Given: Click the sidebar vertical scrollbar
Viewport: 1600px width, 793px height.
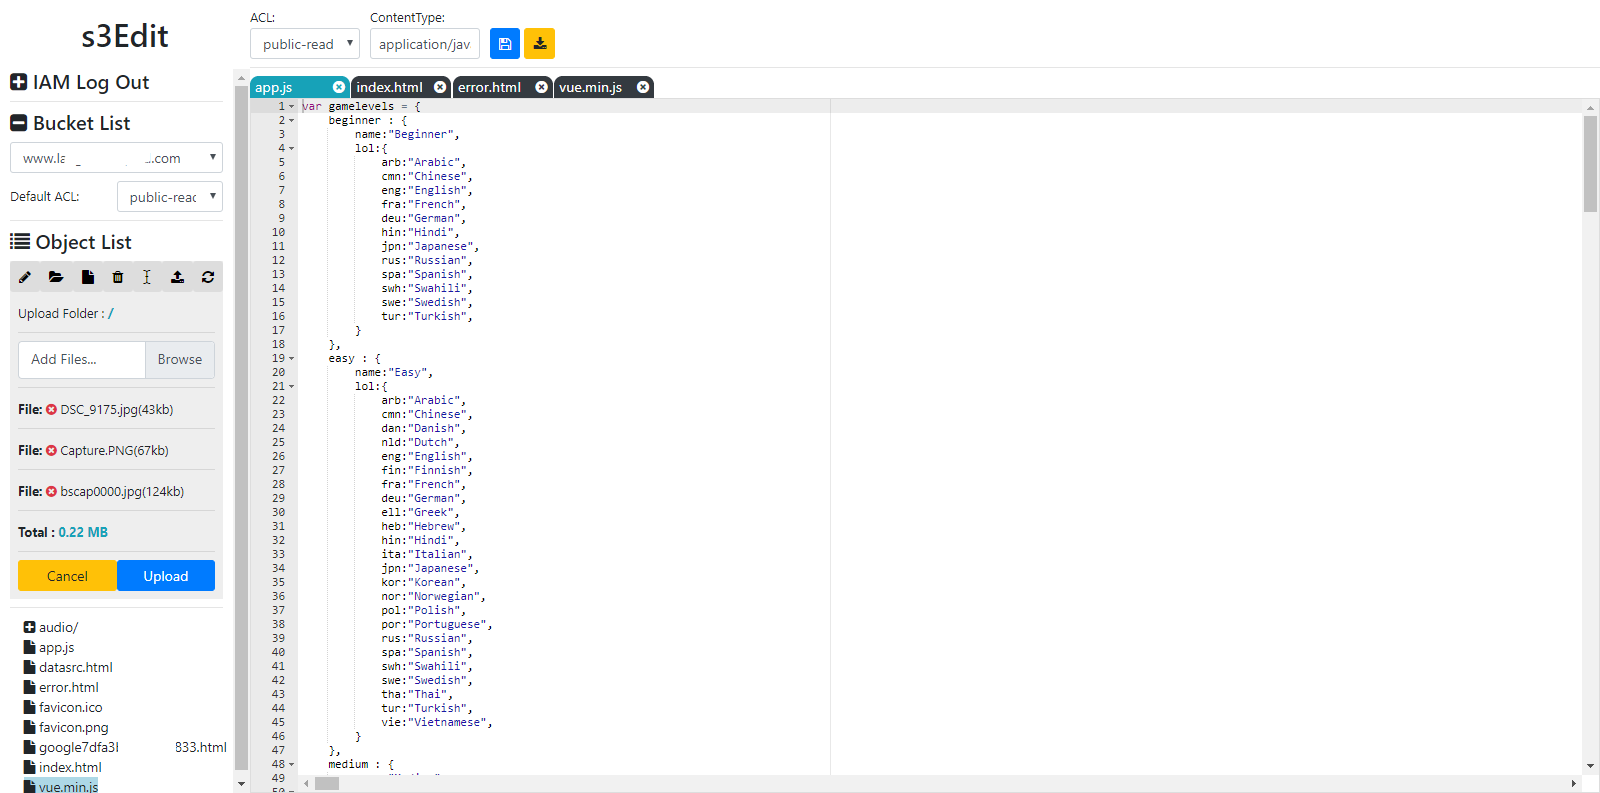Looking at the screenshot, I should coord(241,430).
